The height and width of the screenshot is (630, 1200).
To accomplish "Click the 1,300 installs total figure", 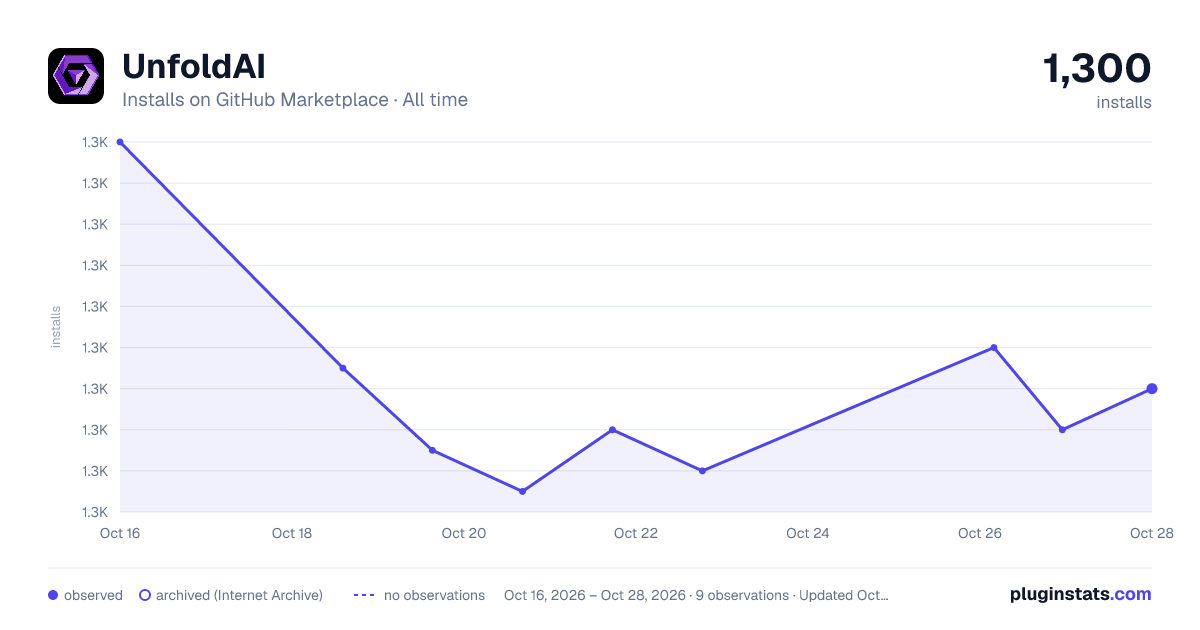I will (1097, 69).
